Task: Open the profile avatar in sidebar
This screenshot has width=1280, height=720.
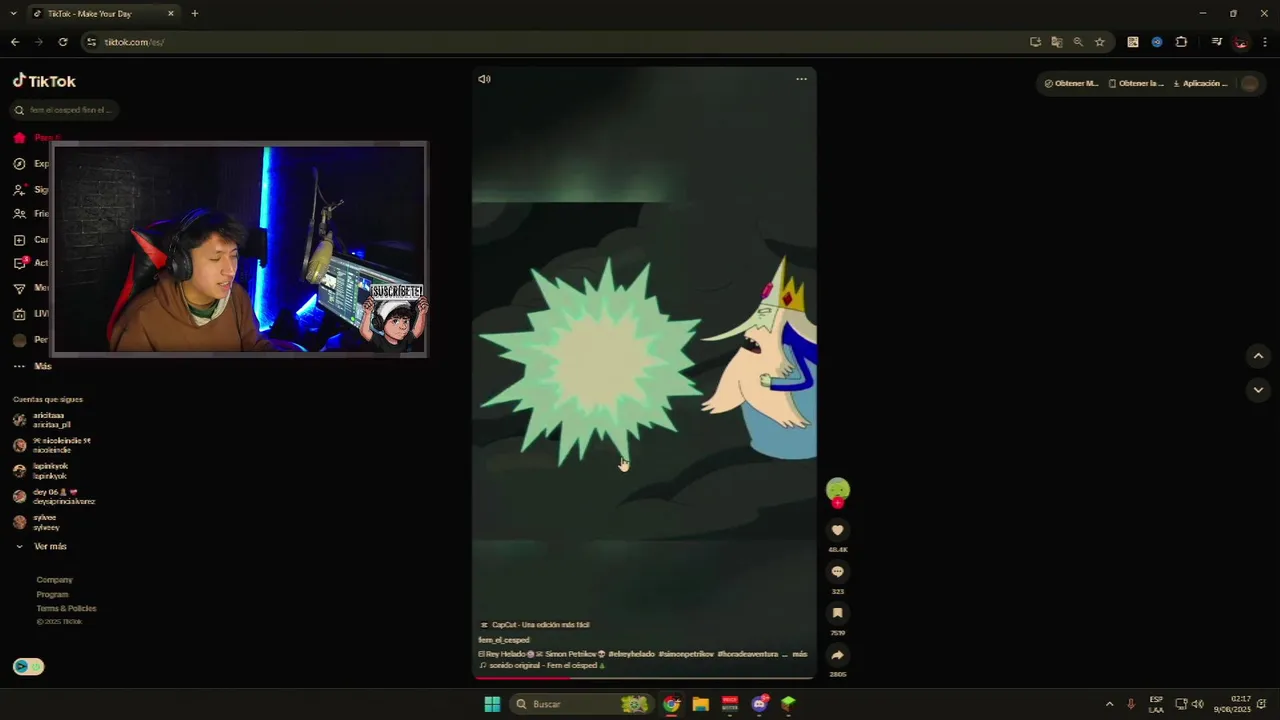Action: click(x=19, y=340)
